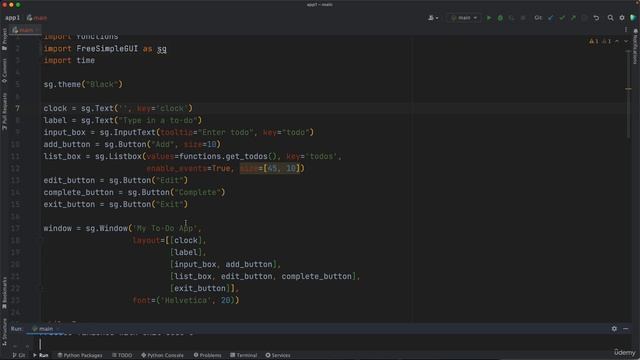Click the 'sg.theme("Black")' line
Viewport: 640px width, 360px height.
(83, 84)
